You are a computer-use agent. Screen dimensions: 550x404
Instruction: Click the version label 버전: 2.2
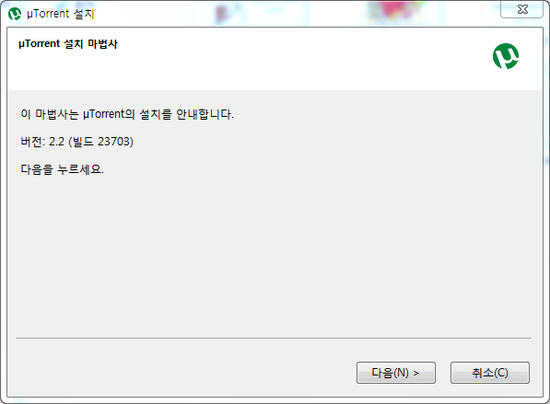click(x=42, y=142)
